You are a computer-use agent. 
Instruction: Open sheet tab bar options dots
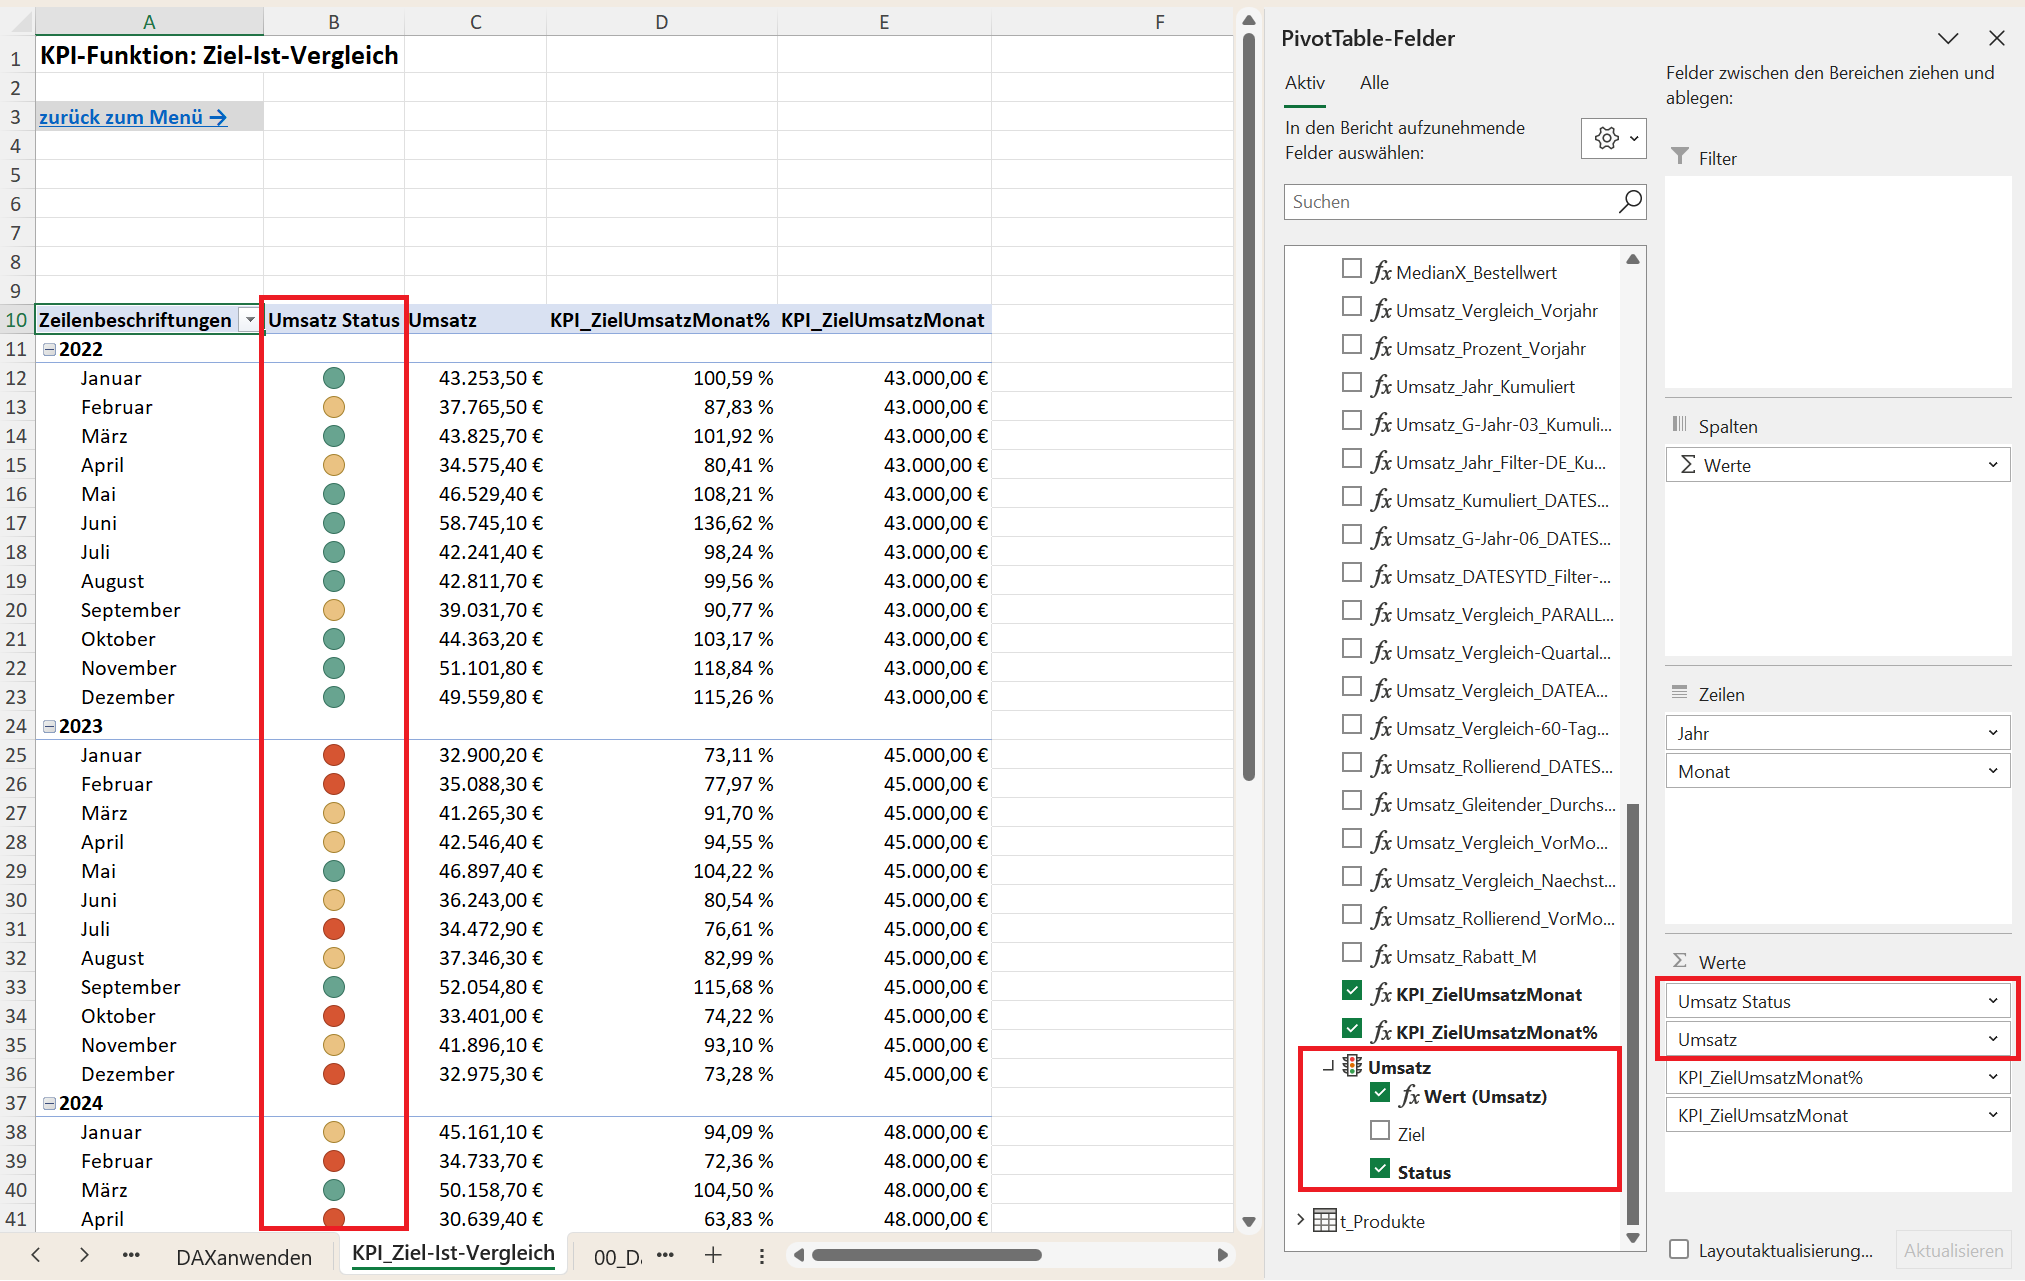[762, 1256]
